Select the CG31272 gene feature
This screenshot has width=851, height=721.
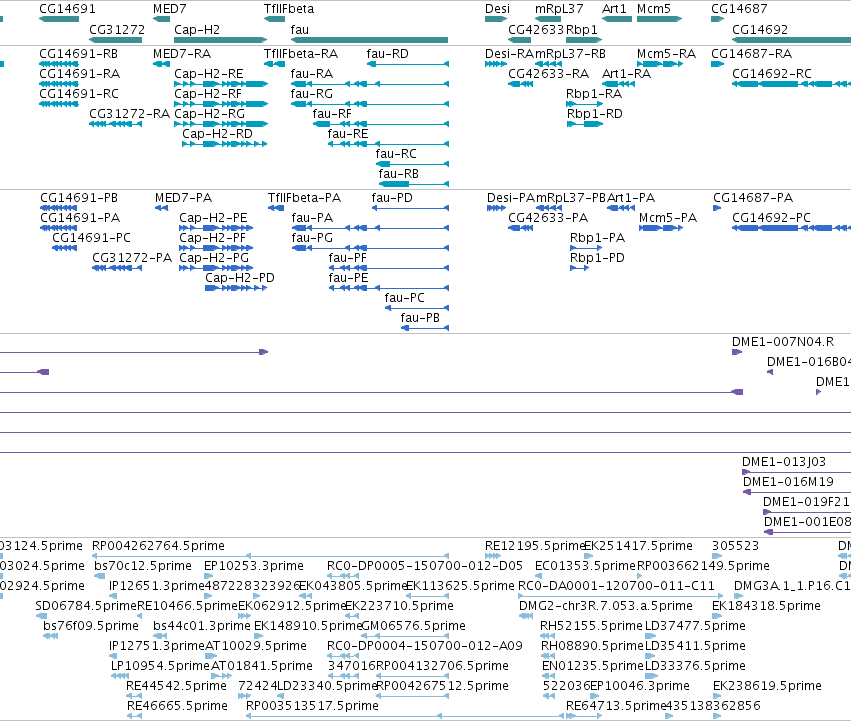116,40
